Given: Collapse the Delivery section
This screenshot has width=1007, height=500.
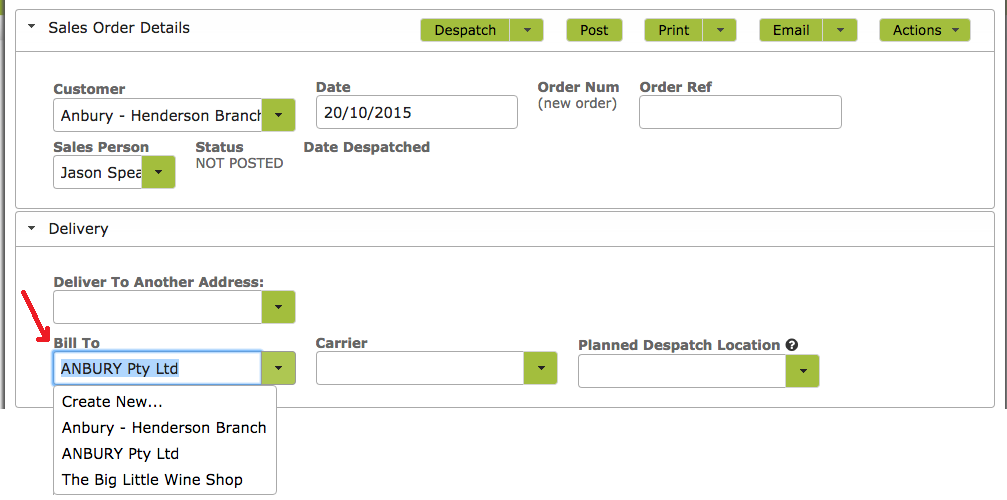Looking at the screenshot, I should (31, 228).
